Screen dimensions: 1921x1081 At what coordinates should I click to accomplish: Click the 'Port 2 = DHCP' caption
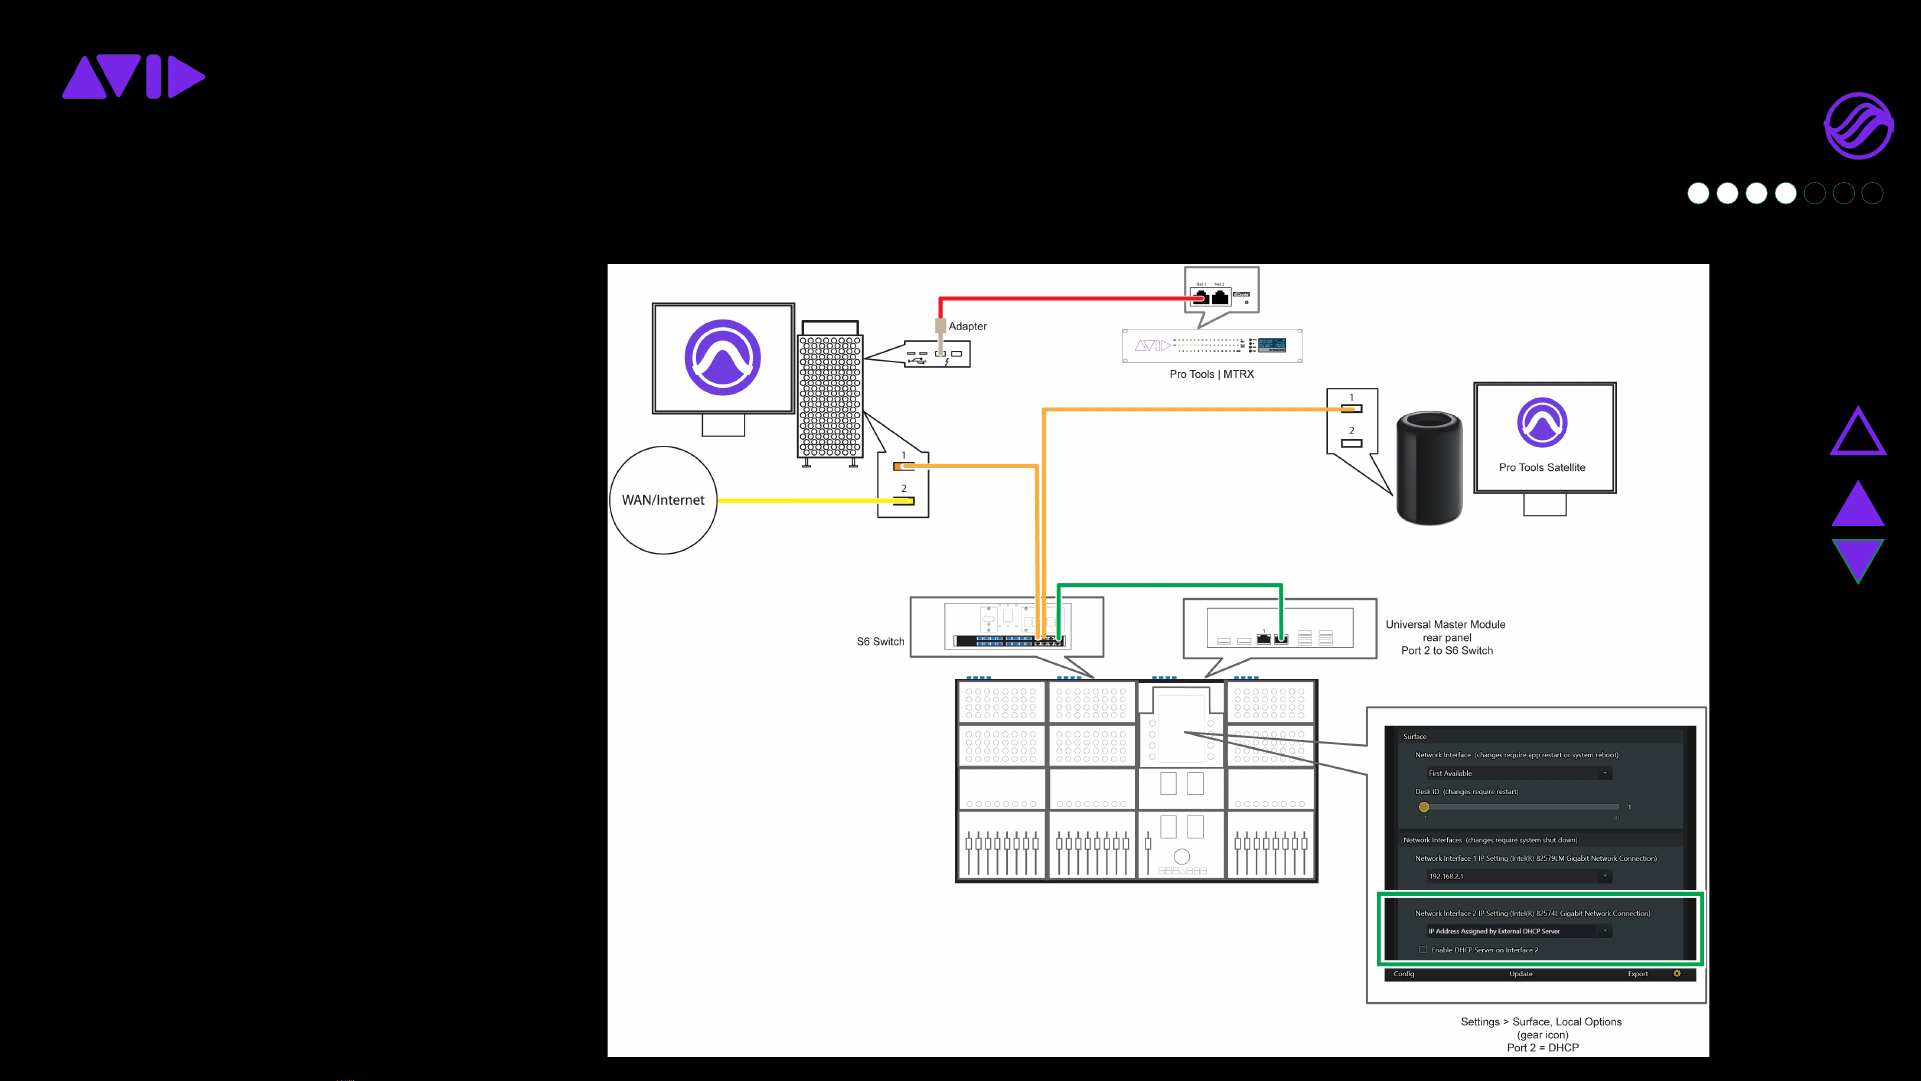click(1543, 1048)
